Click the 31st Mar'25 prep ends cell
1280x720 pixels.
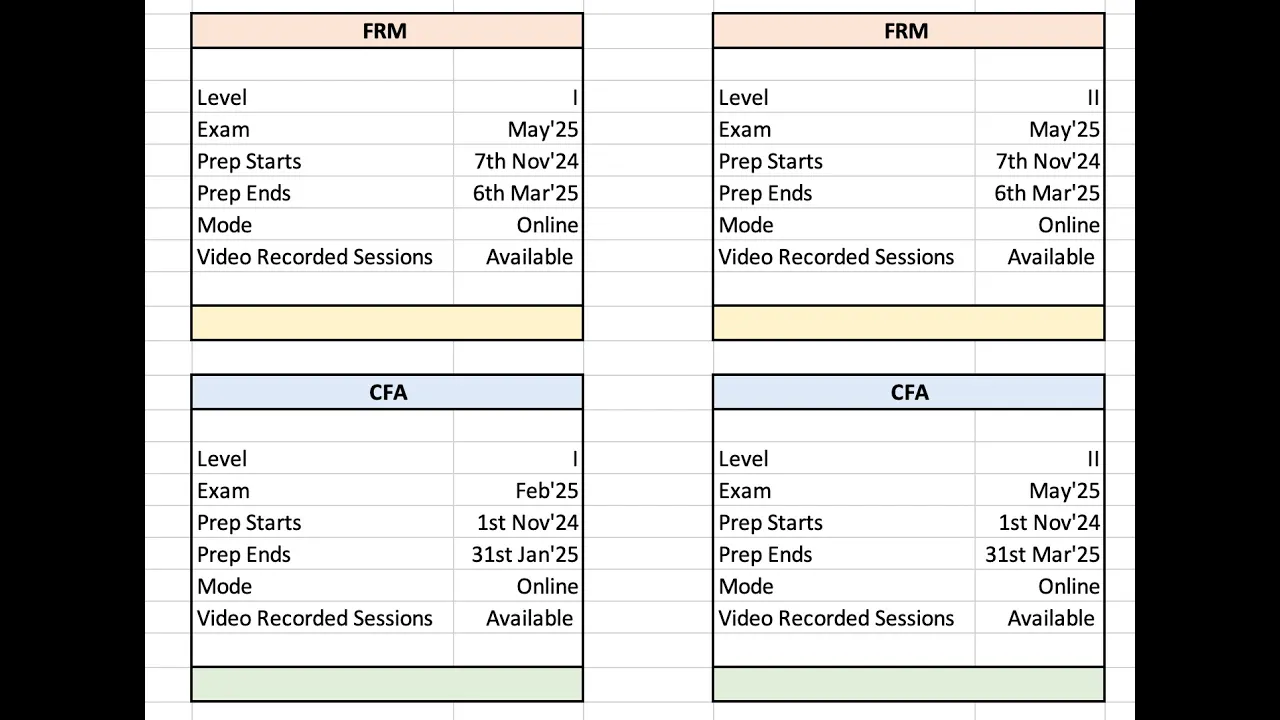pos(1040,555)
